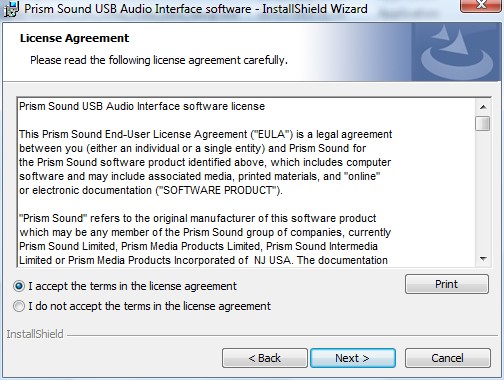This screenshot has height=380, width=504.
Task: Click the installer icon in the title bar
Action: (10, 9)
